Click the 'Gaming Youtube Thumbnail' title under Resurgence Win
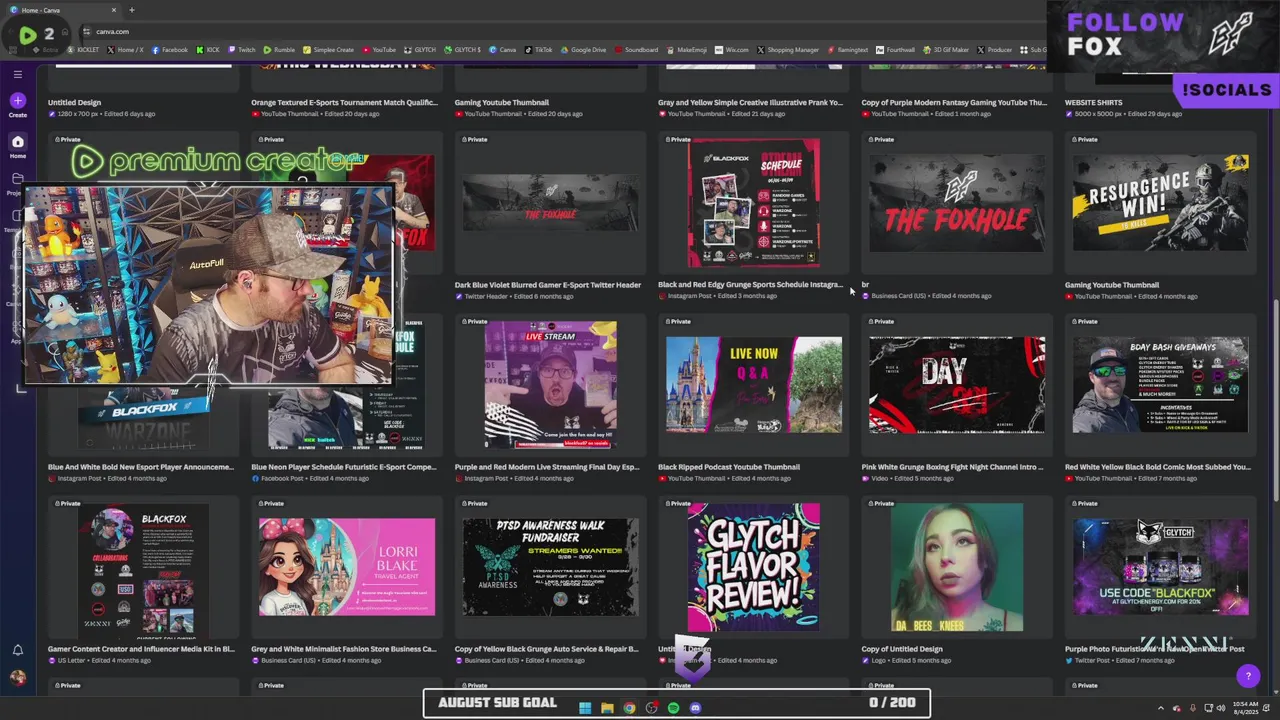Viewport: 1280px width, 720px height. (1112, 285)
